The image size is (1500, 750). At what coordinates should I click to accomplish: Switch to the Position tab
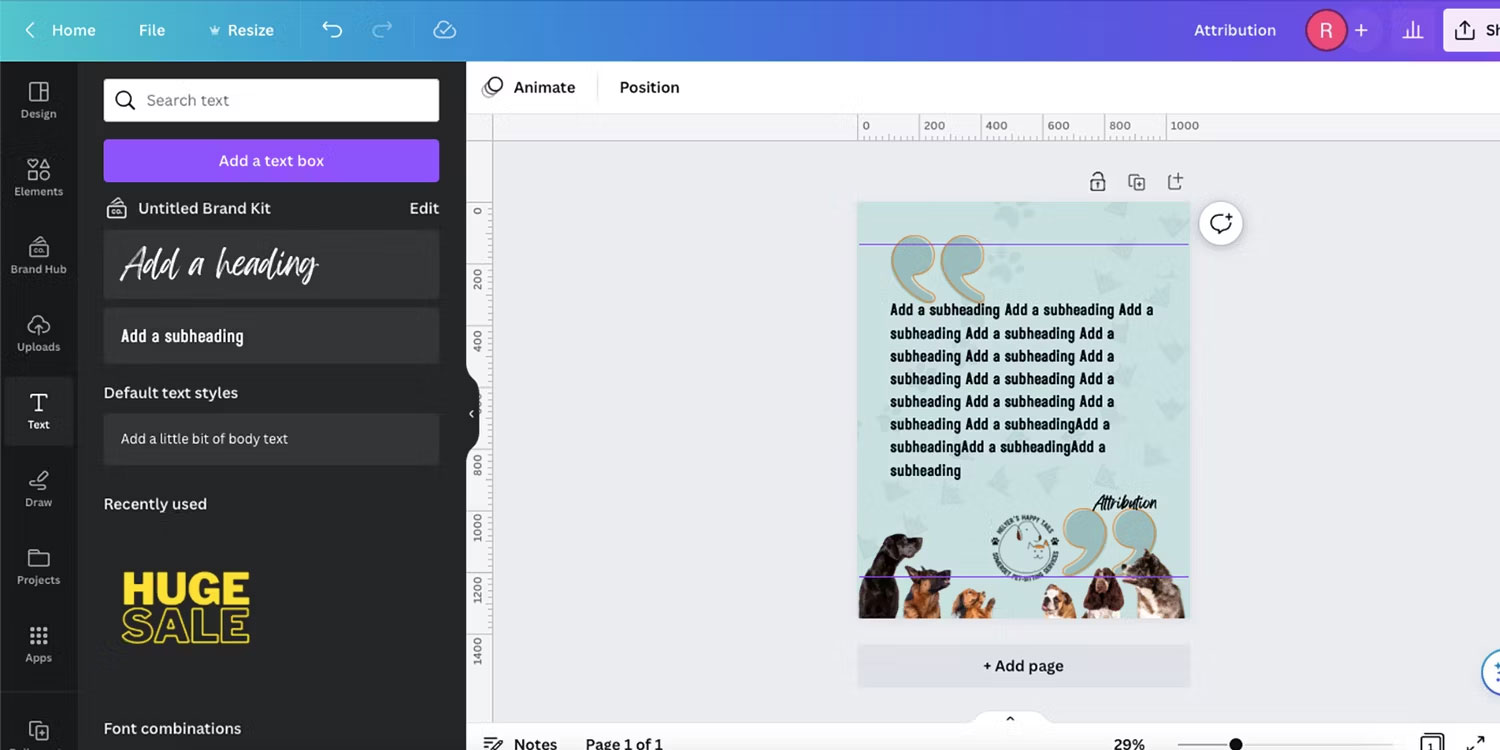[x=648, y=87]
